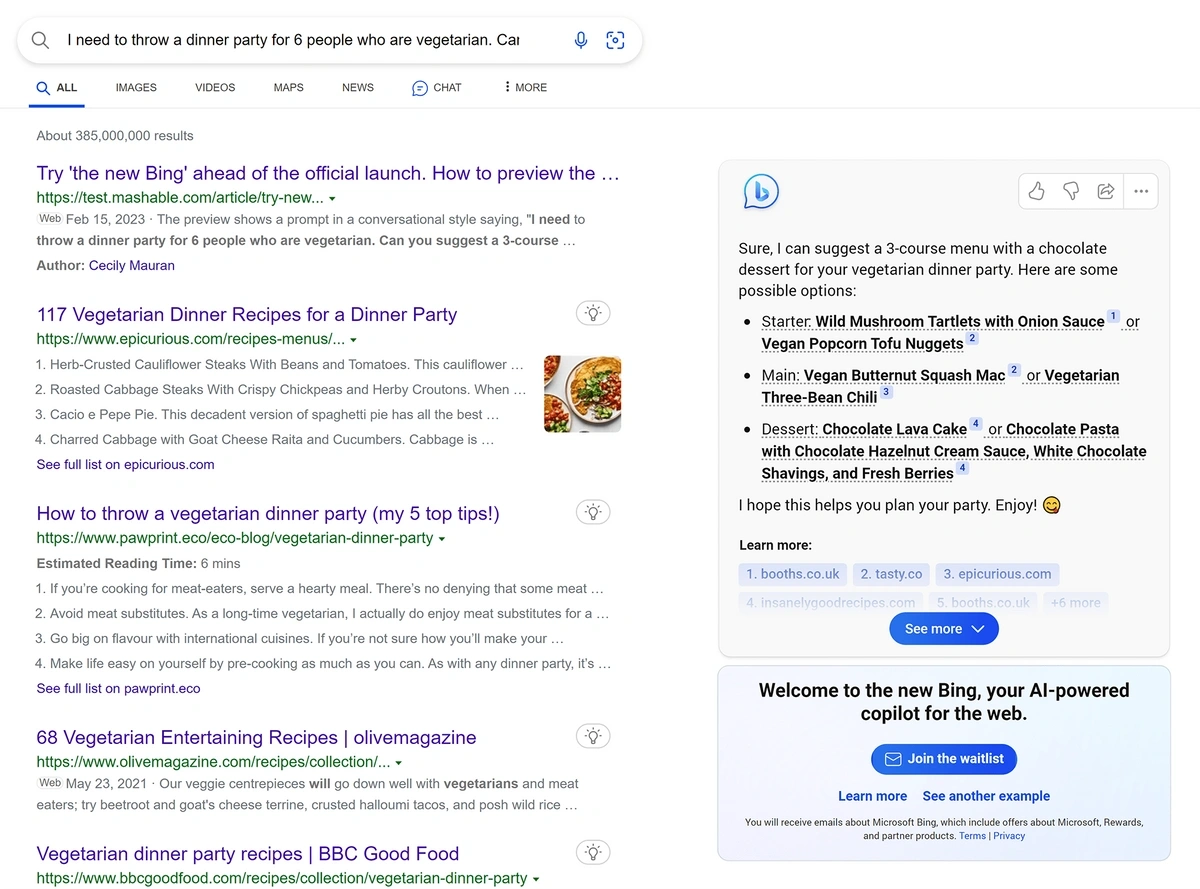Click Vegan Butternut Squash Mac link
The height and width of the screenshot is (889, 1200).
coord(904,375)
